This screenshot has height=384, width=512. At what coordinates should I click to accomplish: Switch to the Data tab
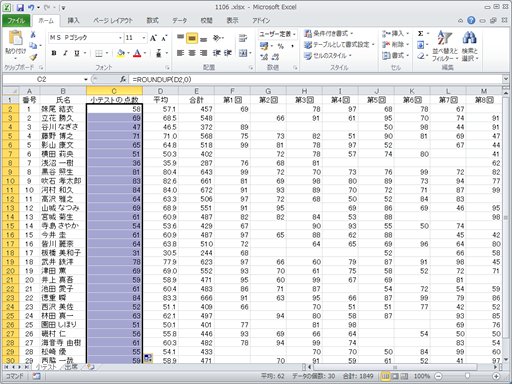[179, 21]
